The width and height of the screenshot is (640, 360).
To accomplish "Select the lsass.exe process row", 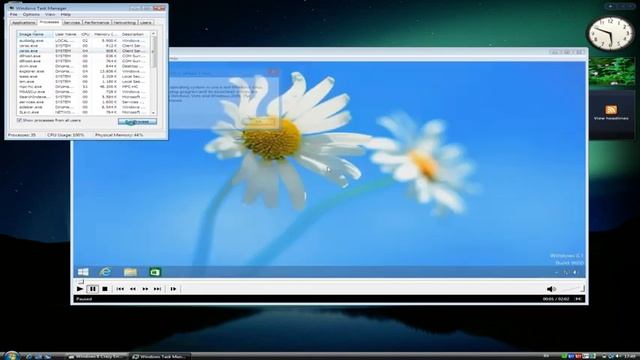I will (x=84, y=76).
